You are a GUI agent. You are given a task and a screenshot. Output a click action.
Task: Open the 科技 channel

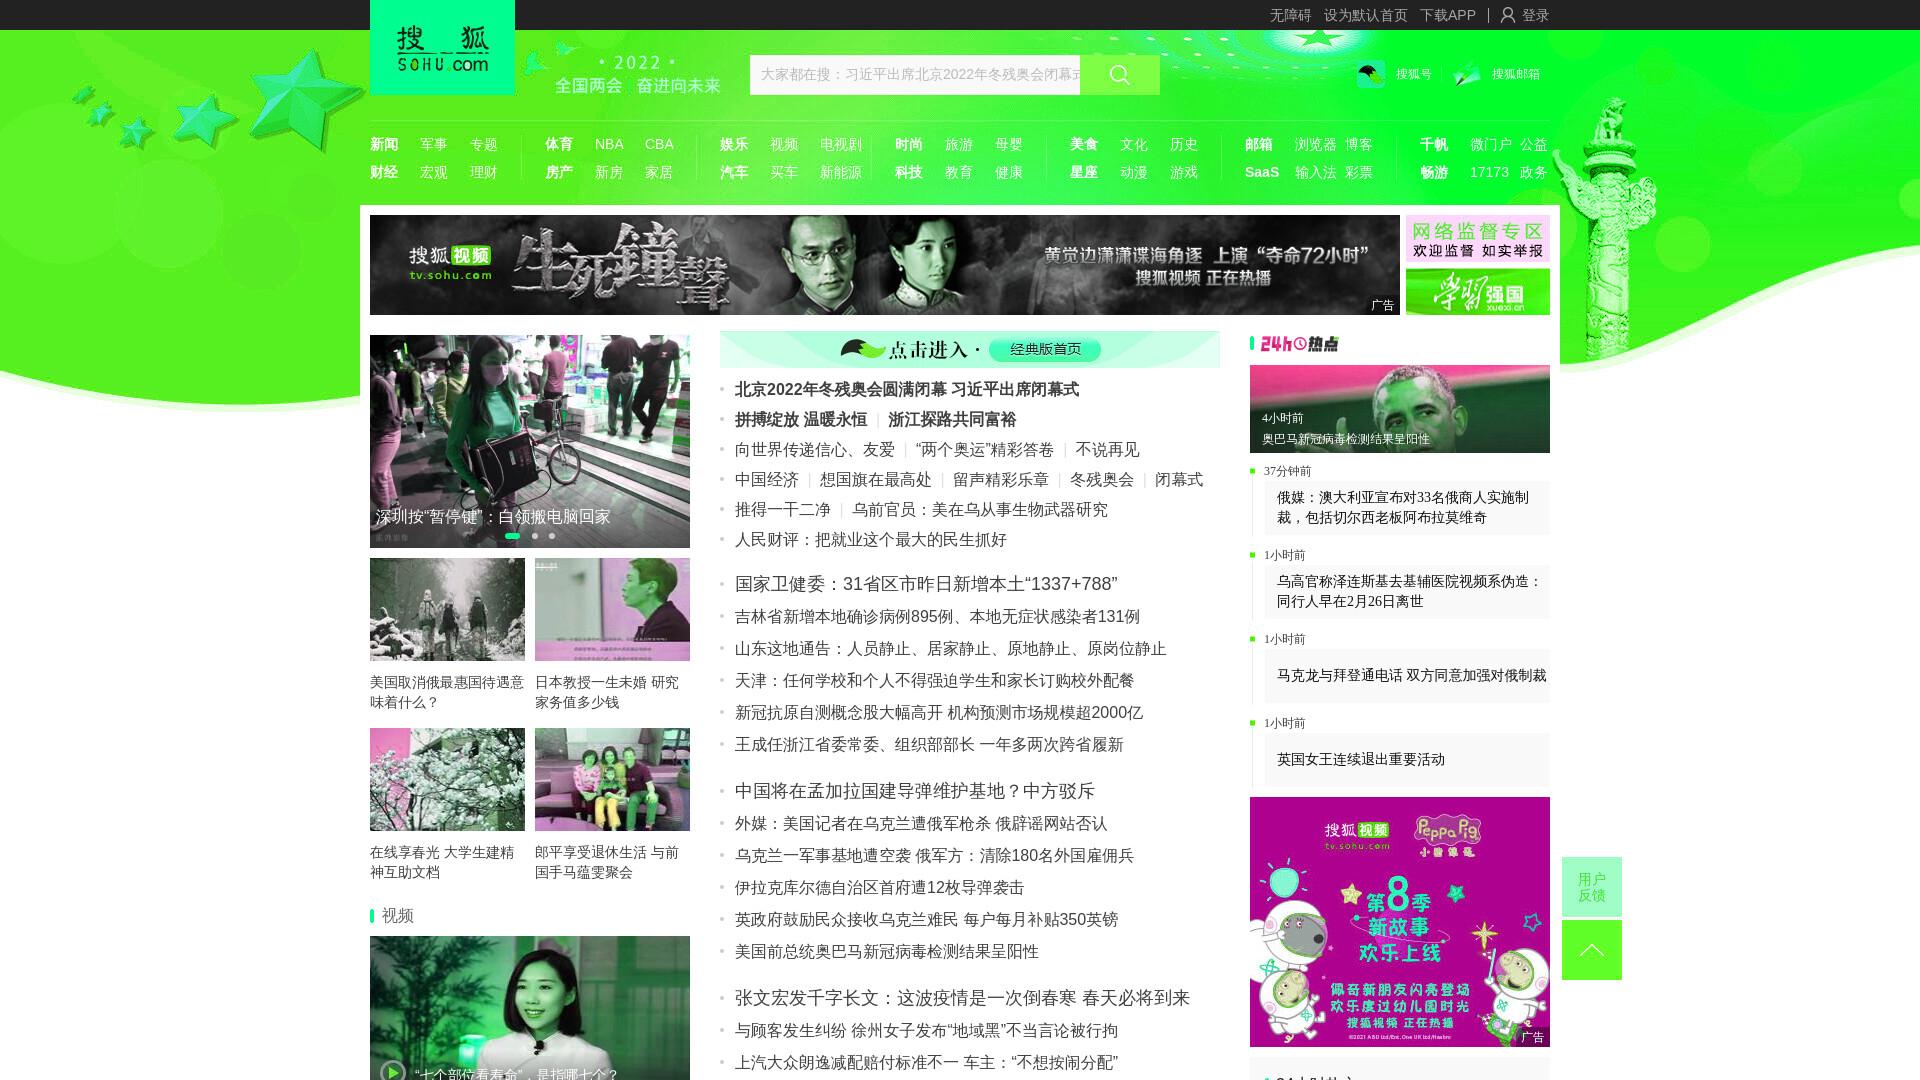coord(909,172)
